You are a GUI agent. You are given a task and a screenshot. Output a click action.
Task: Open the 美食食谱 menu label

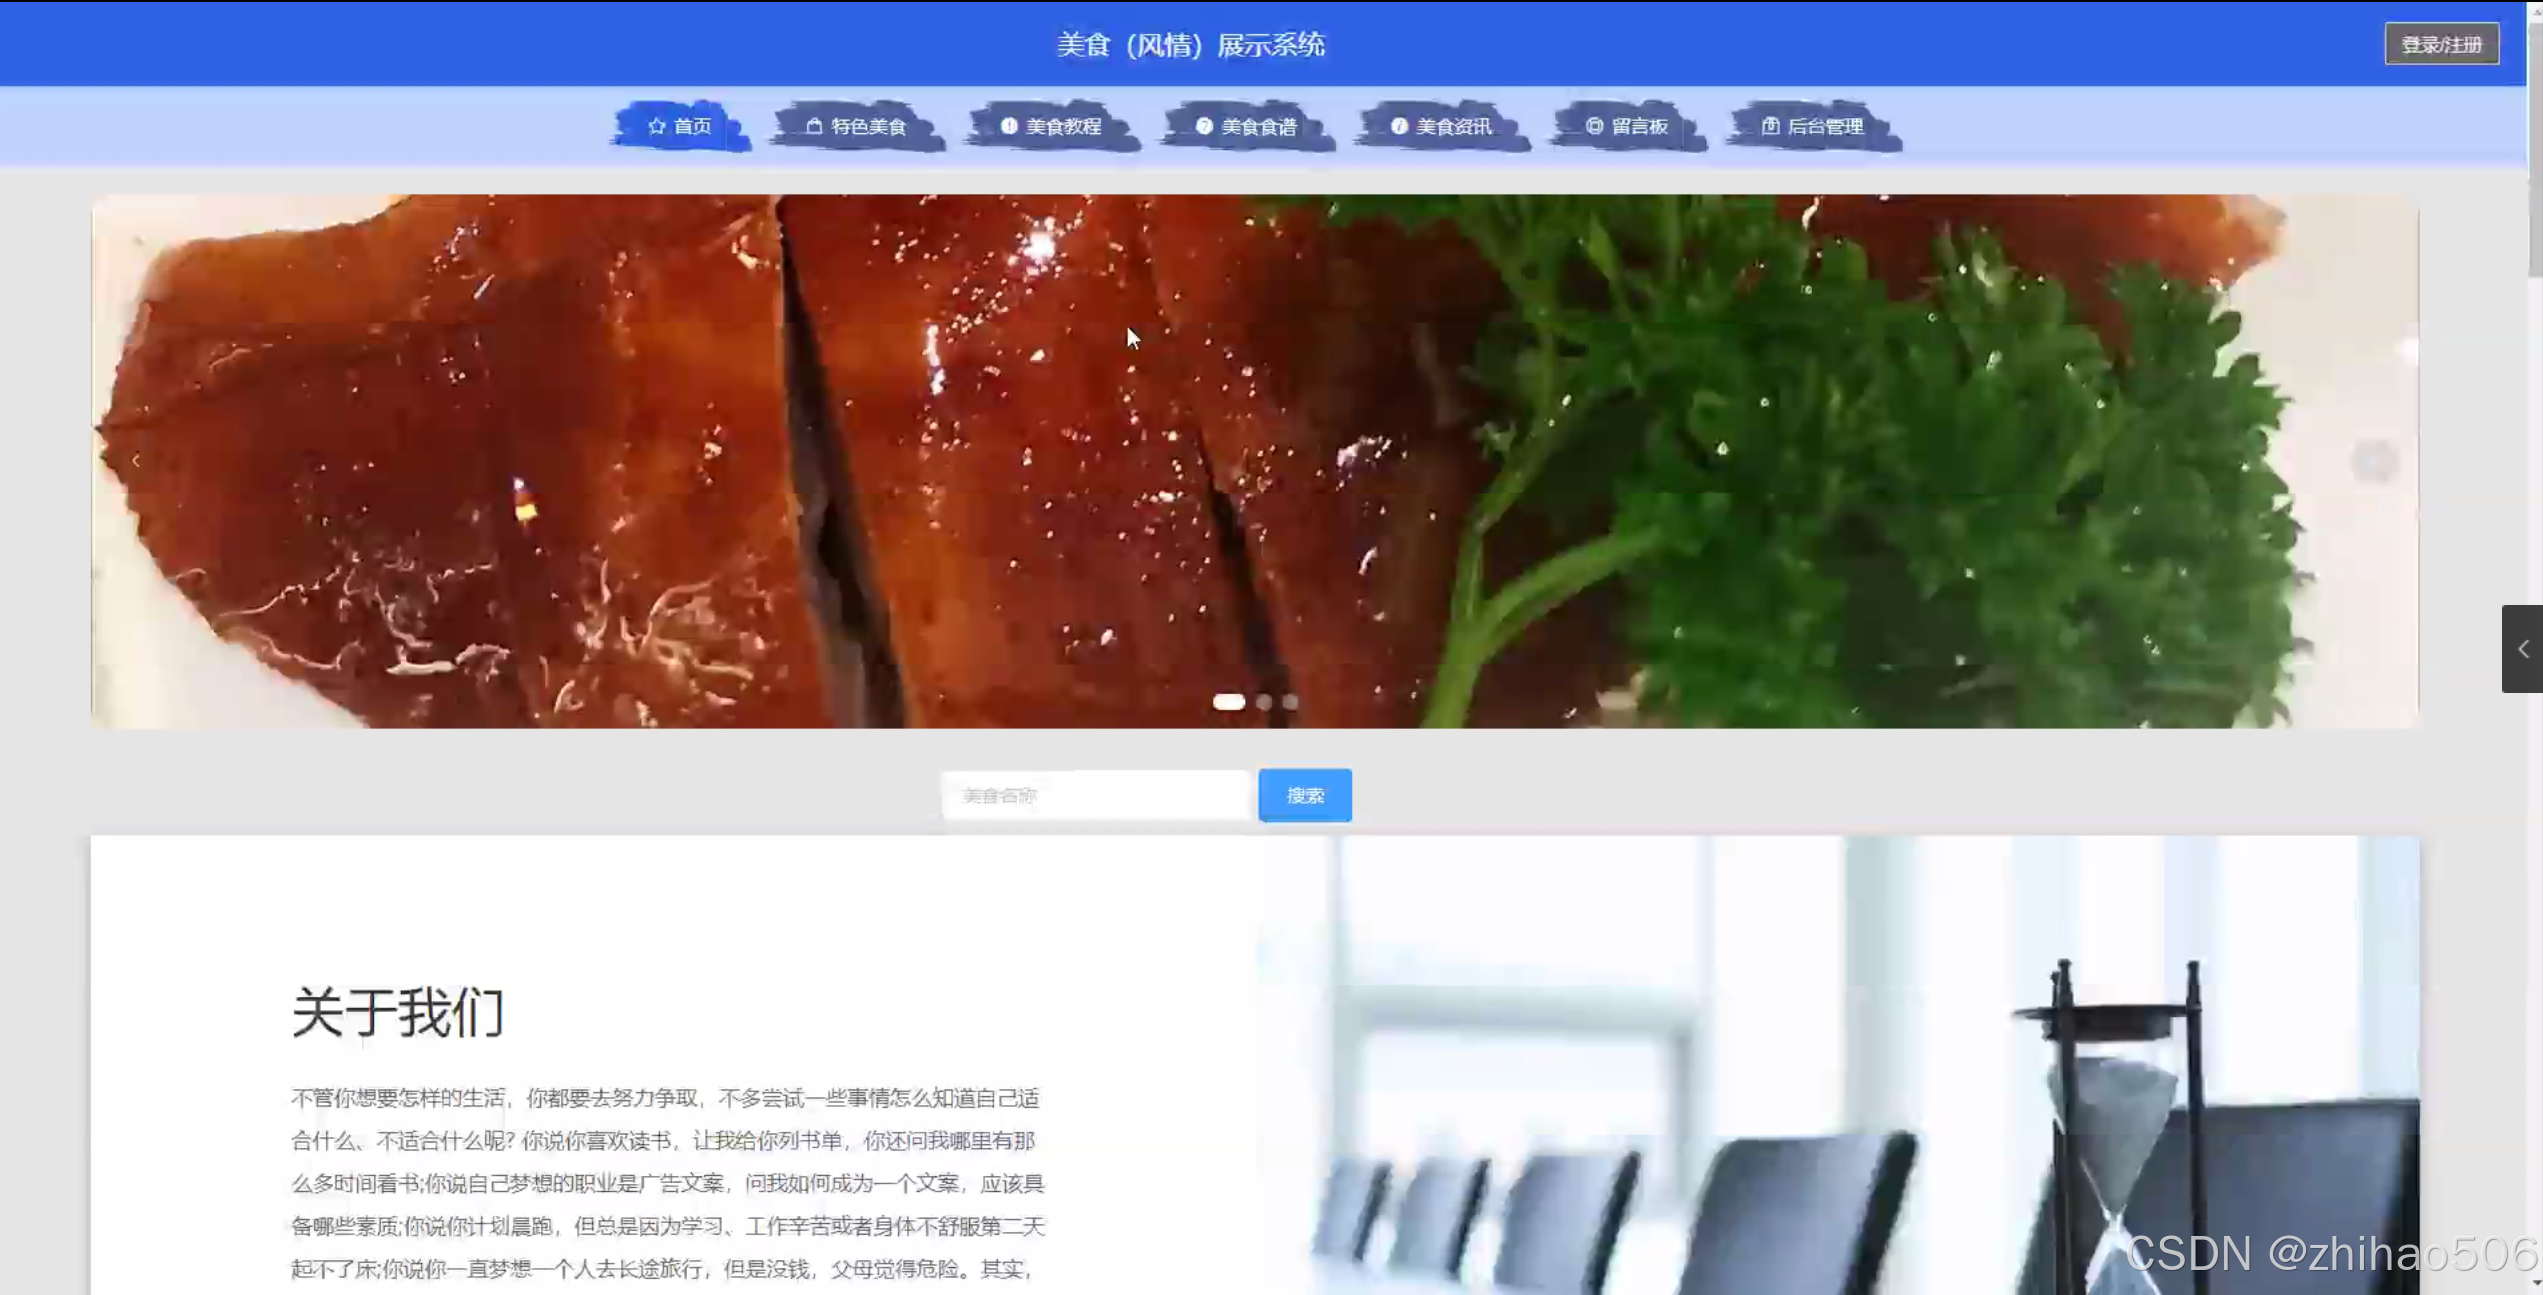(1258, 126)
